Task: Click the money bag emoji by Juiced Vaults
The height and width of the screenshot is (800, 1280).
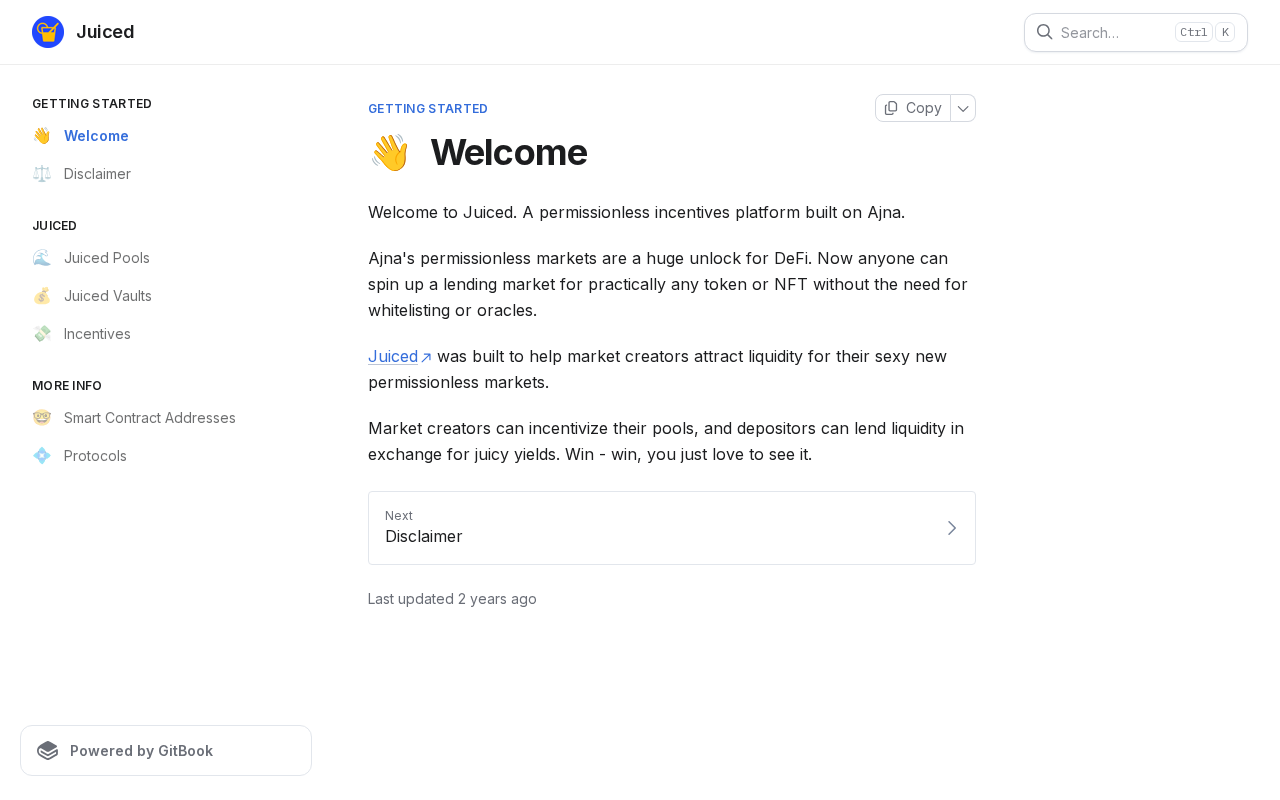Action: 41,296
